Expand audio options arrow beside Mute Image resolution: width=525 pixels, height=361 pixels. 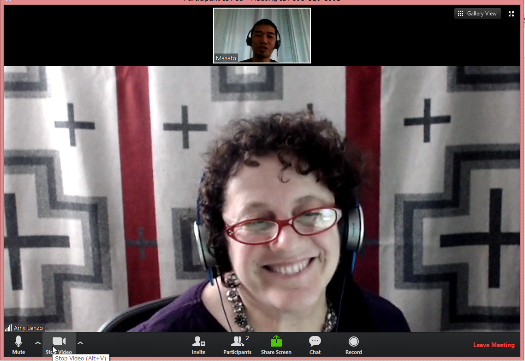[x=38, y=343]
